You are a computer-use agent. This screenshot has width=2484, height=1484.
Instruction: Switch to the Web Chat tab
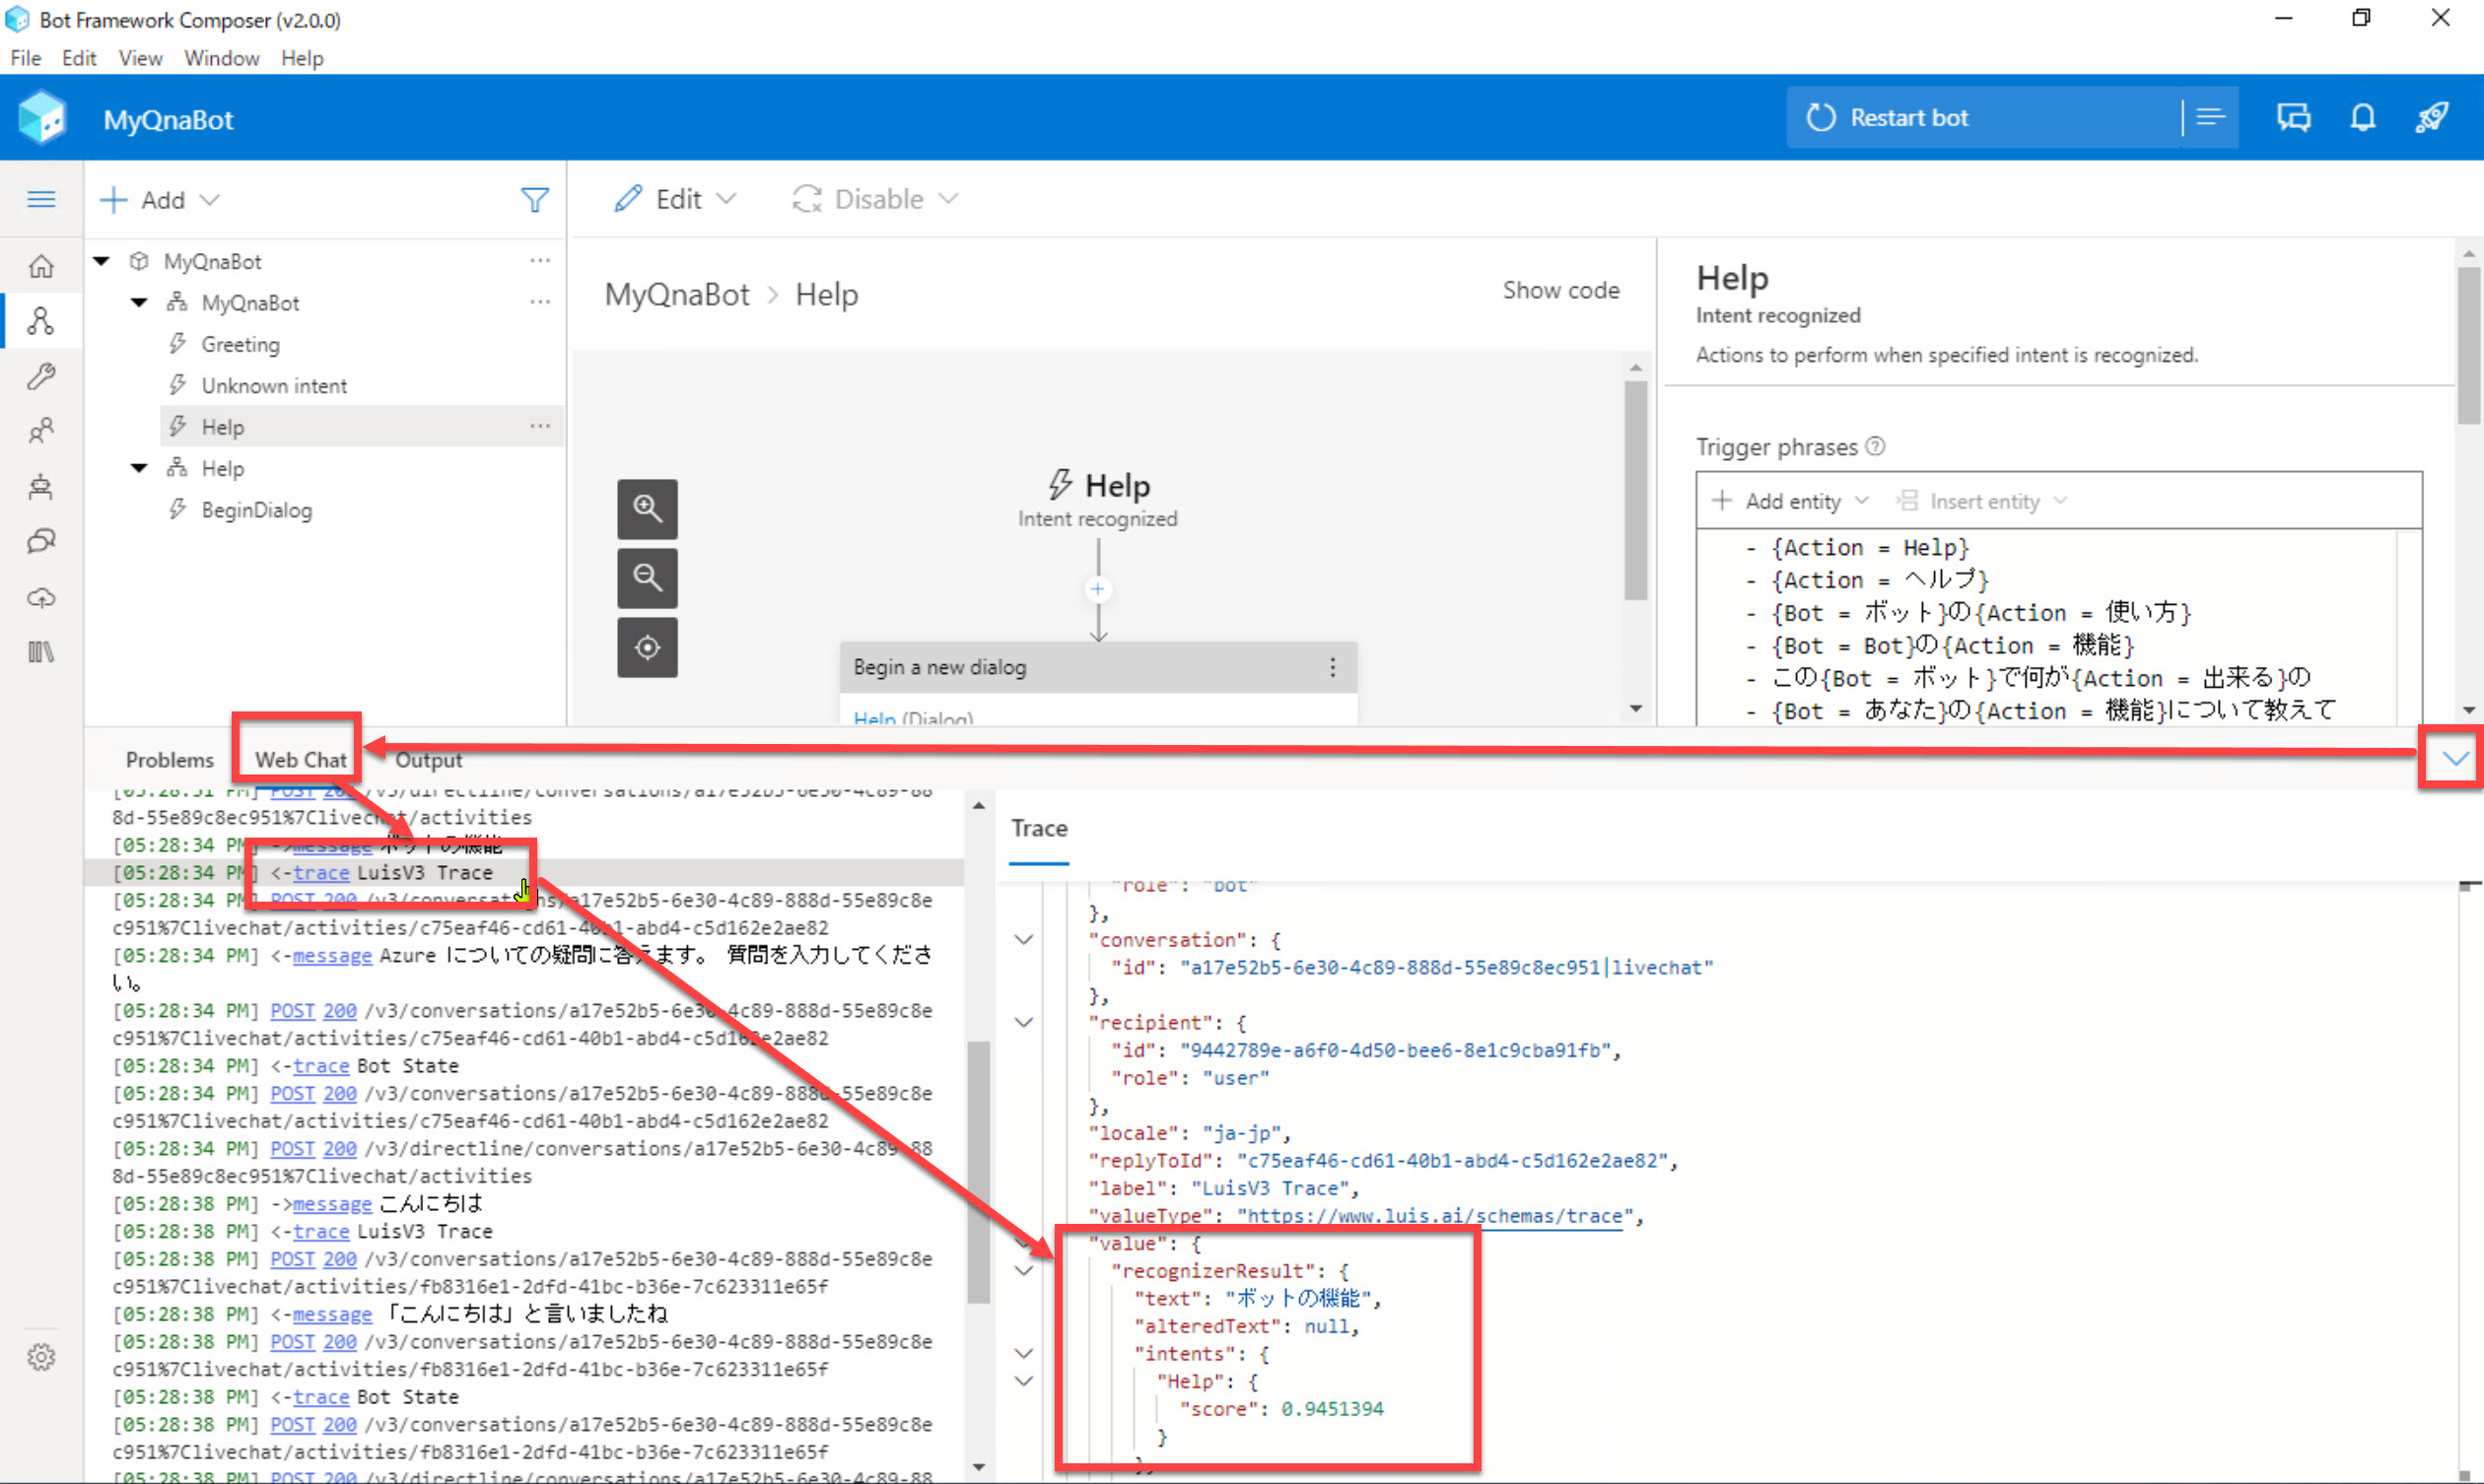click(300, 760)
